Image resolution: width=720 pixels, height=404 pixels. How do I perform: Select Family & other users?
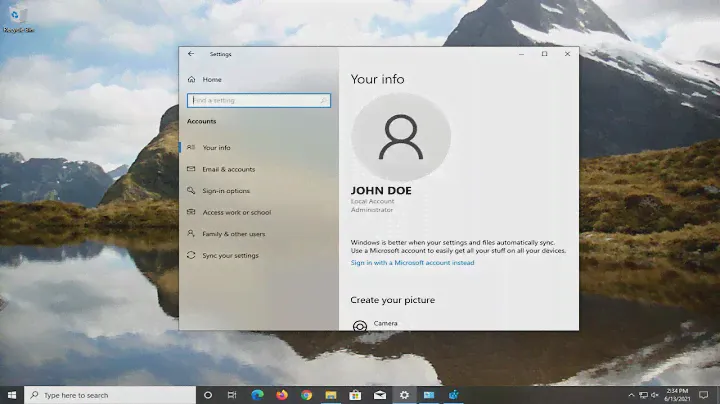[233, 234]
